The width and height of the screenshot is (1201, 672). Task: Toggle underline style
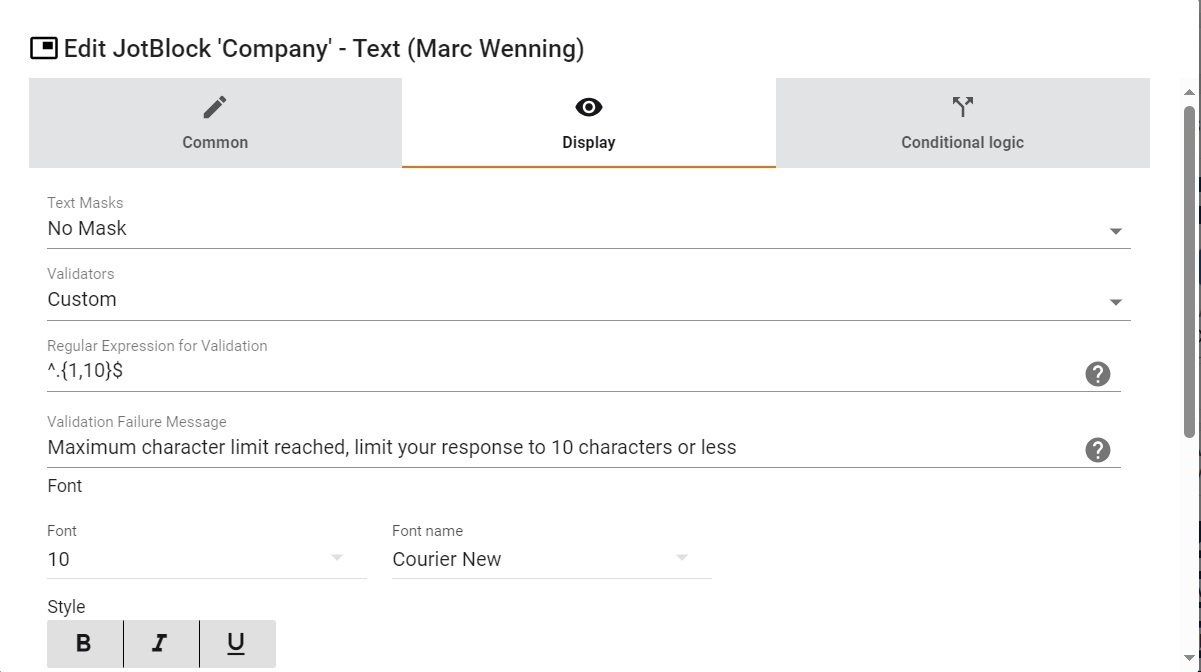[237, 644]
